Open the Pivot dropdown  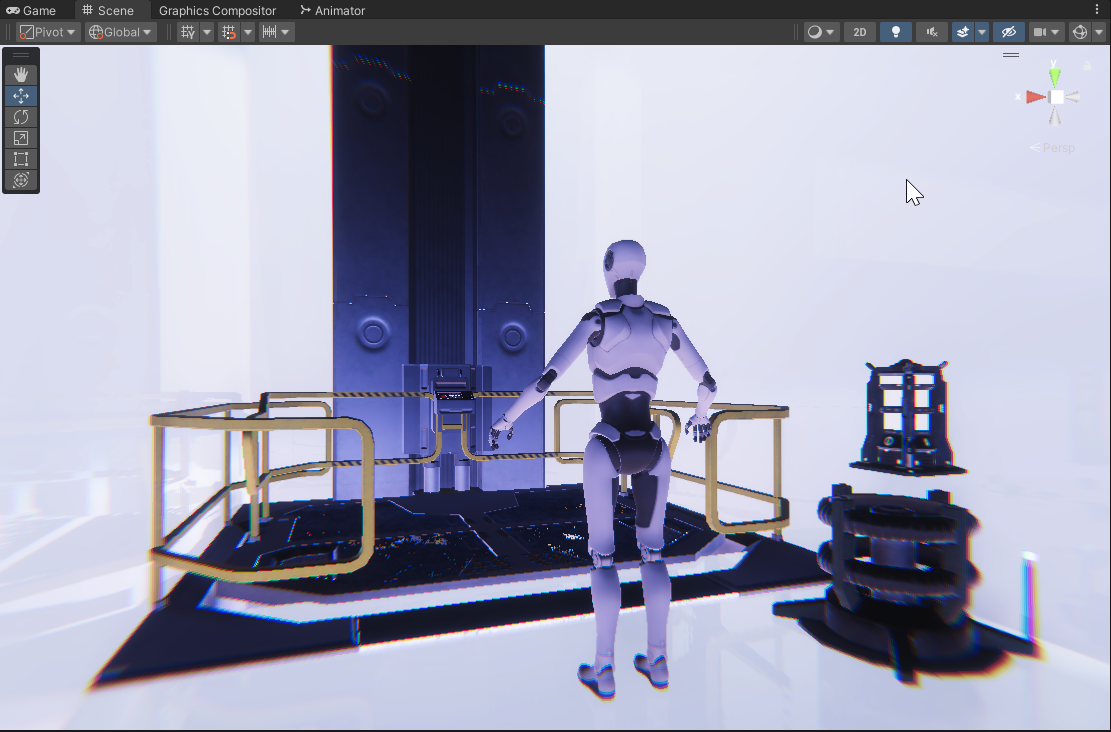click(x=47, y=32)
